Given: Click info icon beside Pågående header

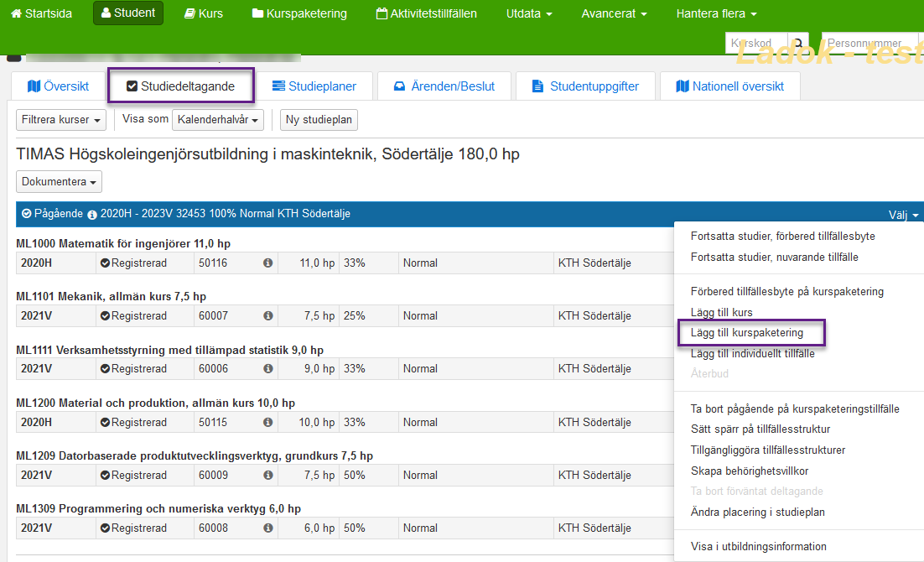Looking at the screenshot, I should 92,215.
